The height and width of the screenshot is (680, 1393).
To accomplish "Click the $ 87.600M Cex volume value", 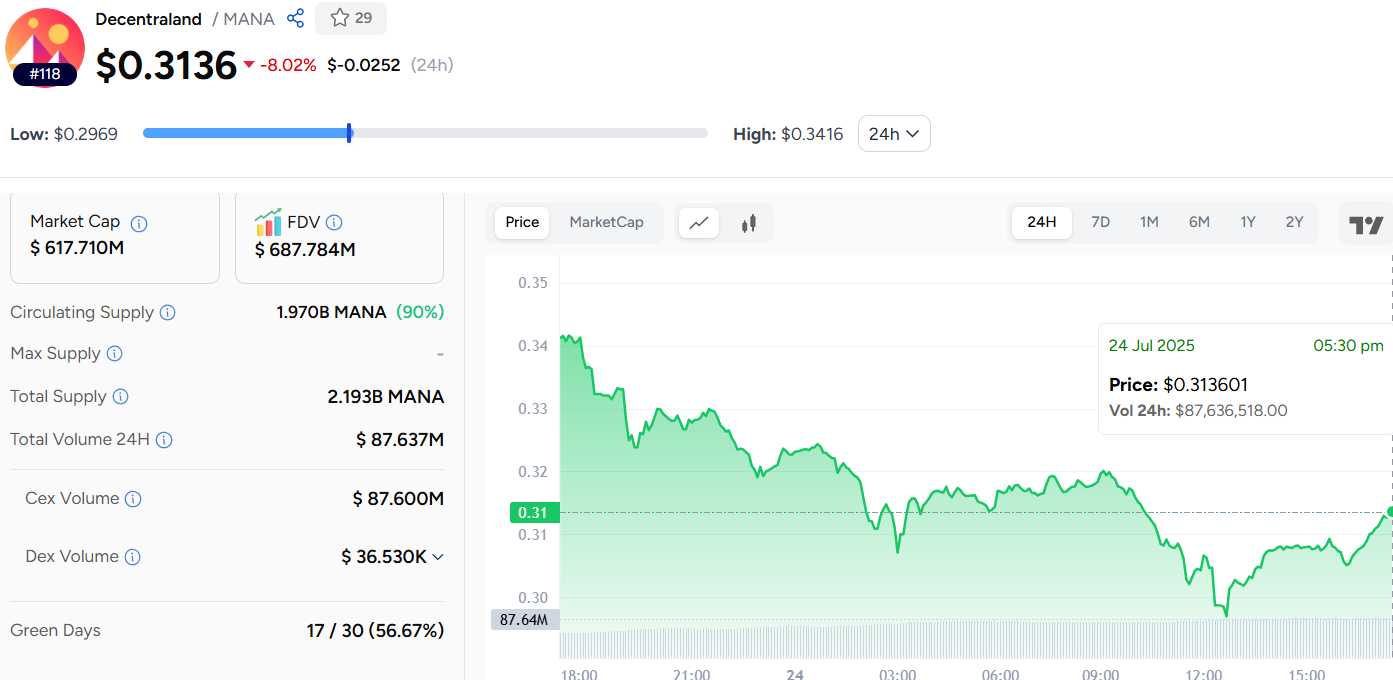I will click(398, 499).
